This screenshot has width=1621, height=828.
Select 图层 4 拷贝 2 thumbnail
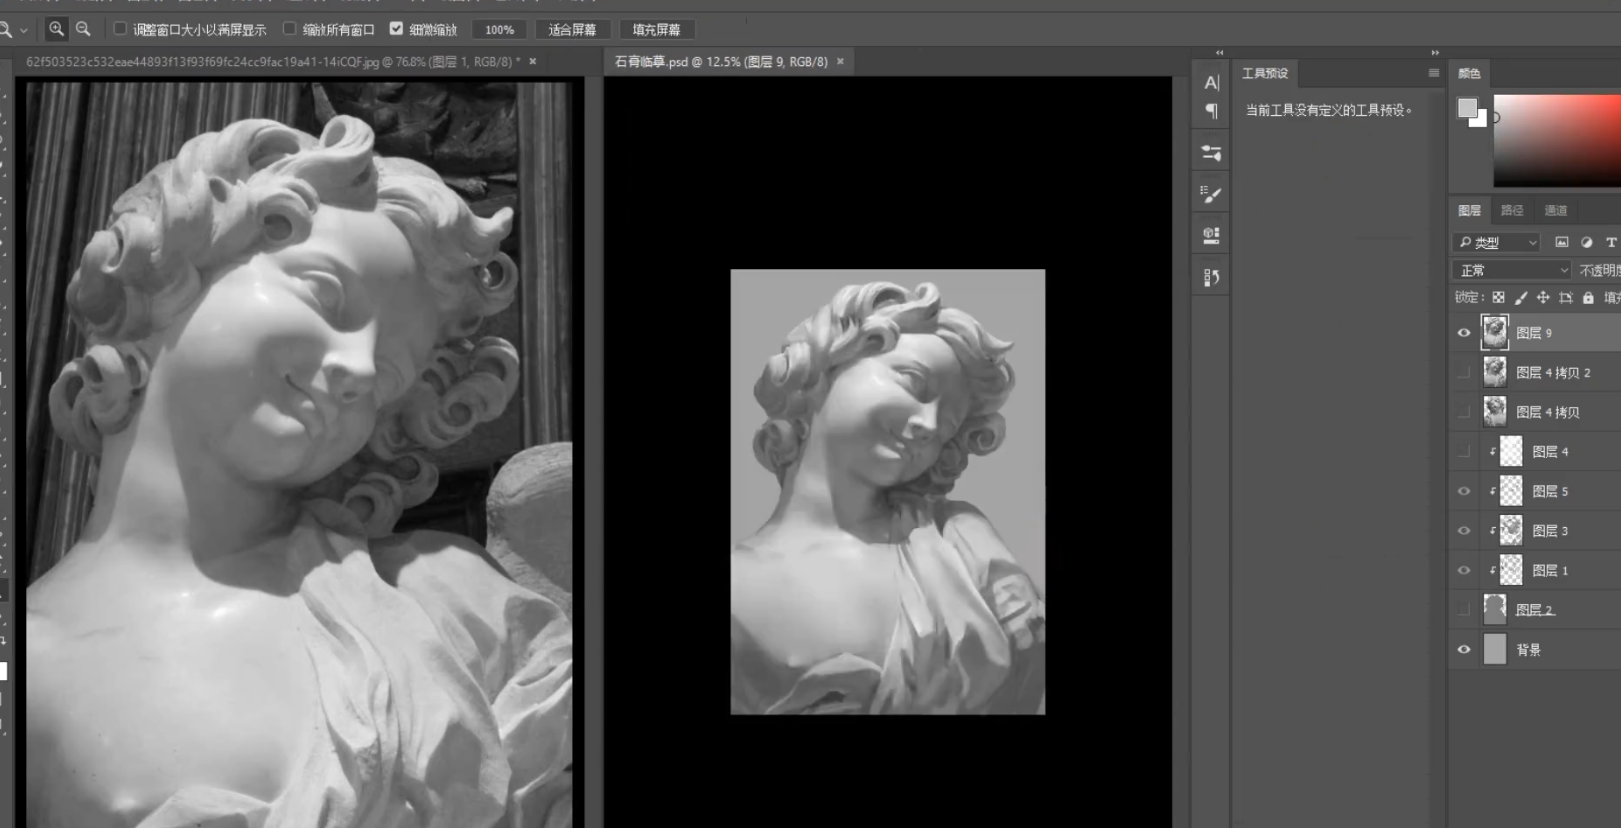tap(1495, 372)
